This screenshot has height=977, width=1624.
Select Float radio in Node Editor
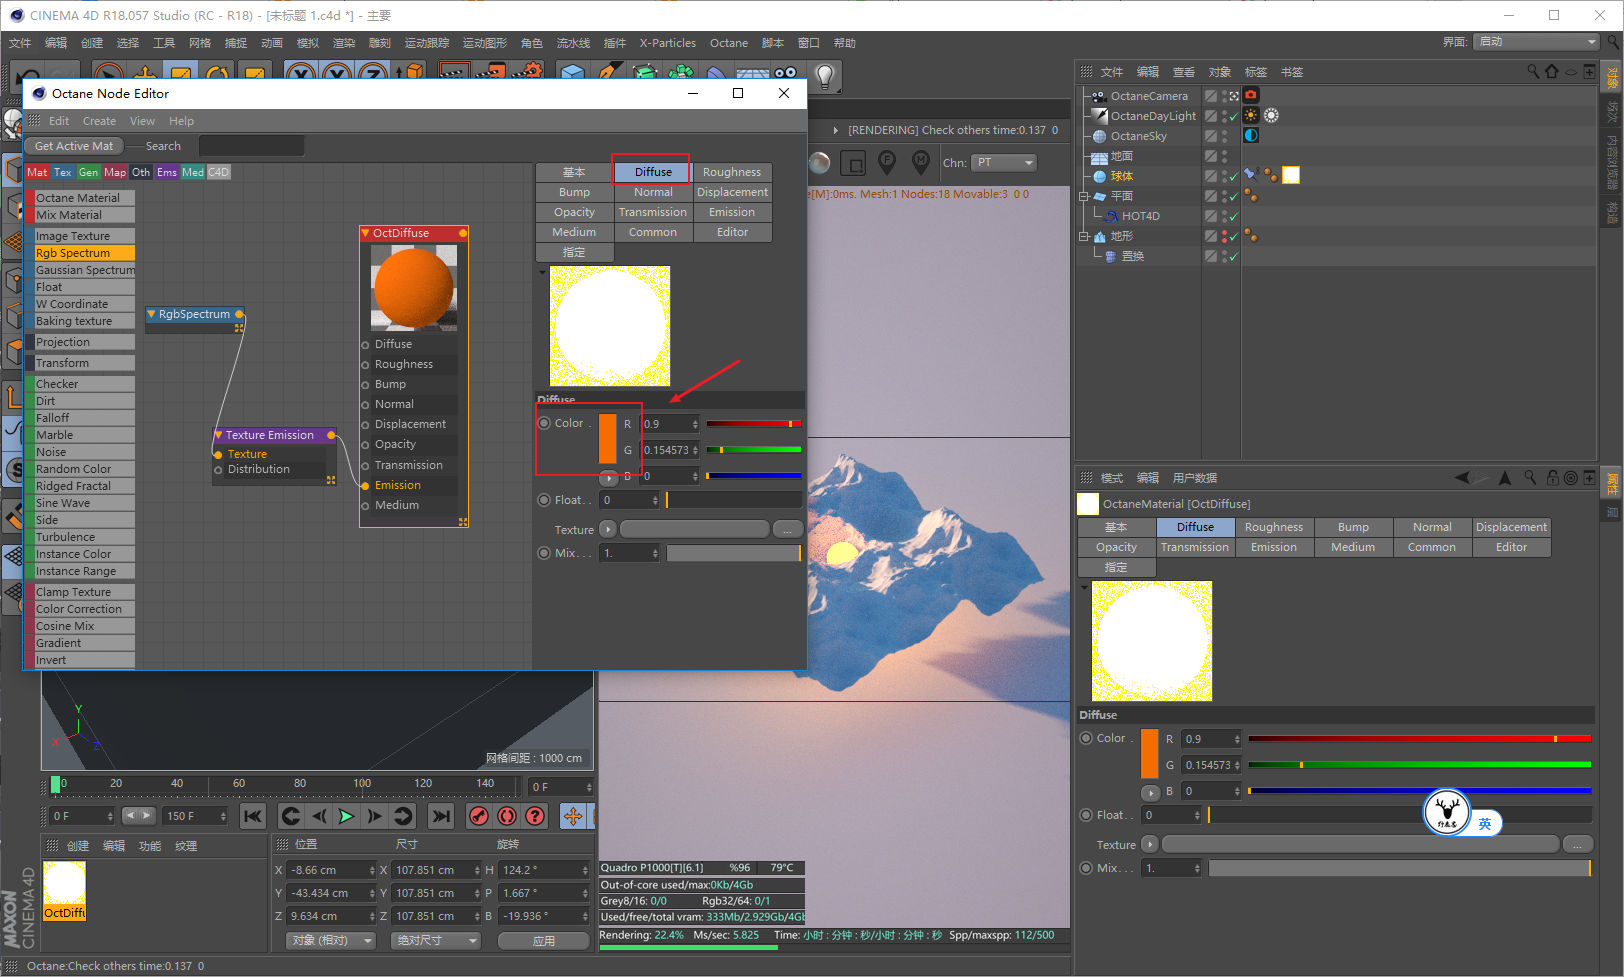[x=544, y=500]
